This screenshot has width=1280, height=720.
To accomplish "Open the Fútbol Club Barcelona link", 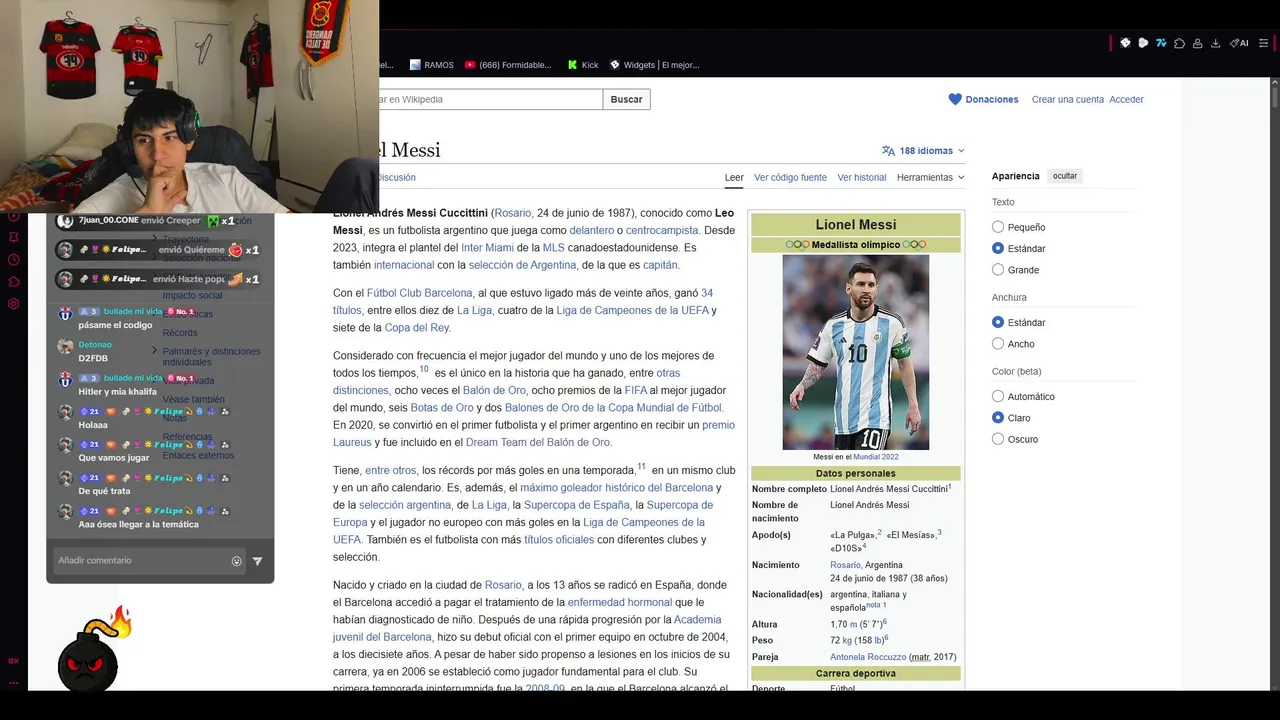I will point(419,293).
